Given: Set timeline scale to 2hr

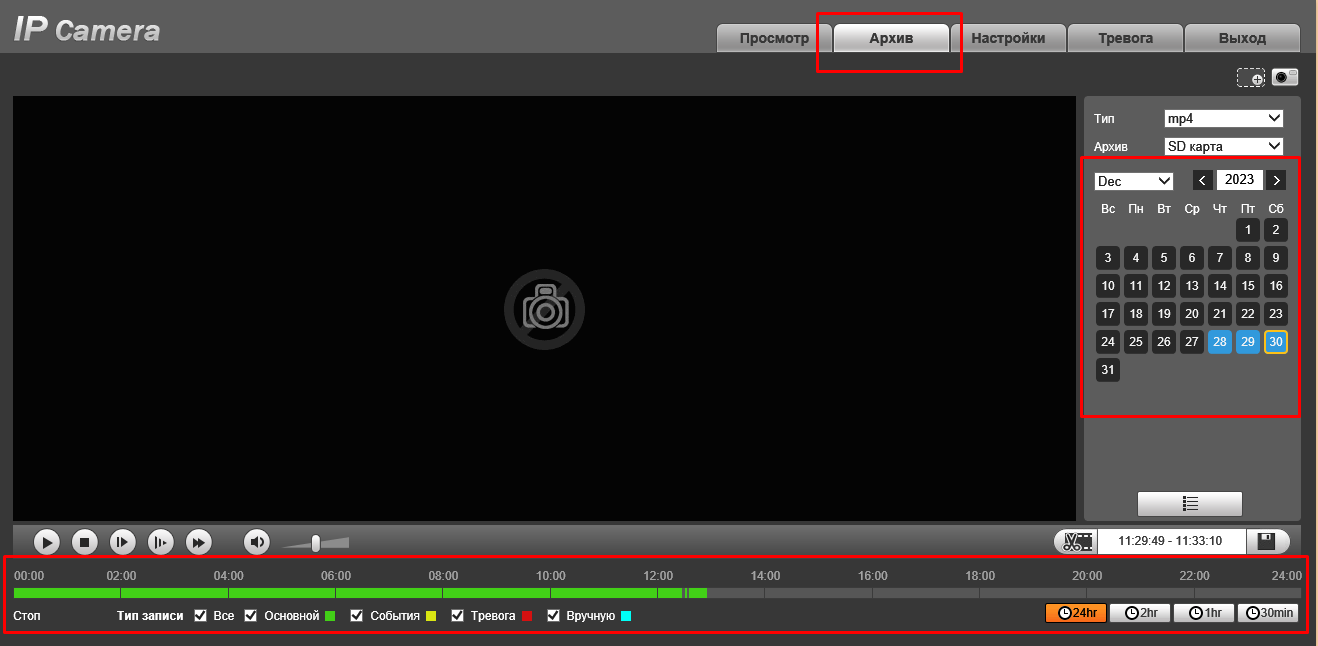Looking at the screenshot, I should 1140,613.
